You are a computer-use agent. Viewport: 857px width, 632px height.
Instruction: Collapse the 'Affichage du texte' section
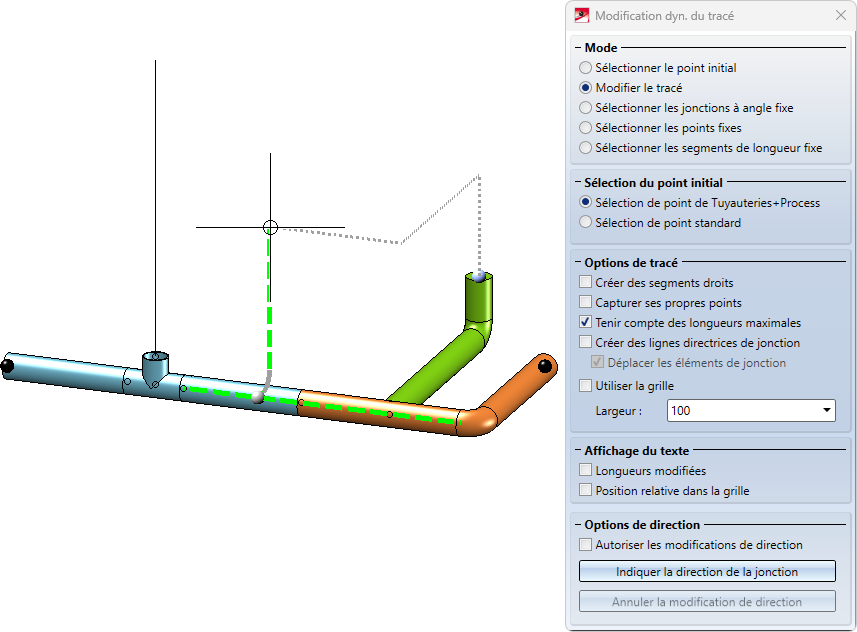[x=578, y=450]
